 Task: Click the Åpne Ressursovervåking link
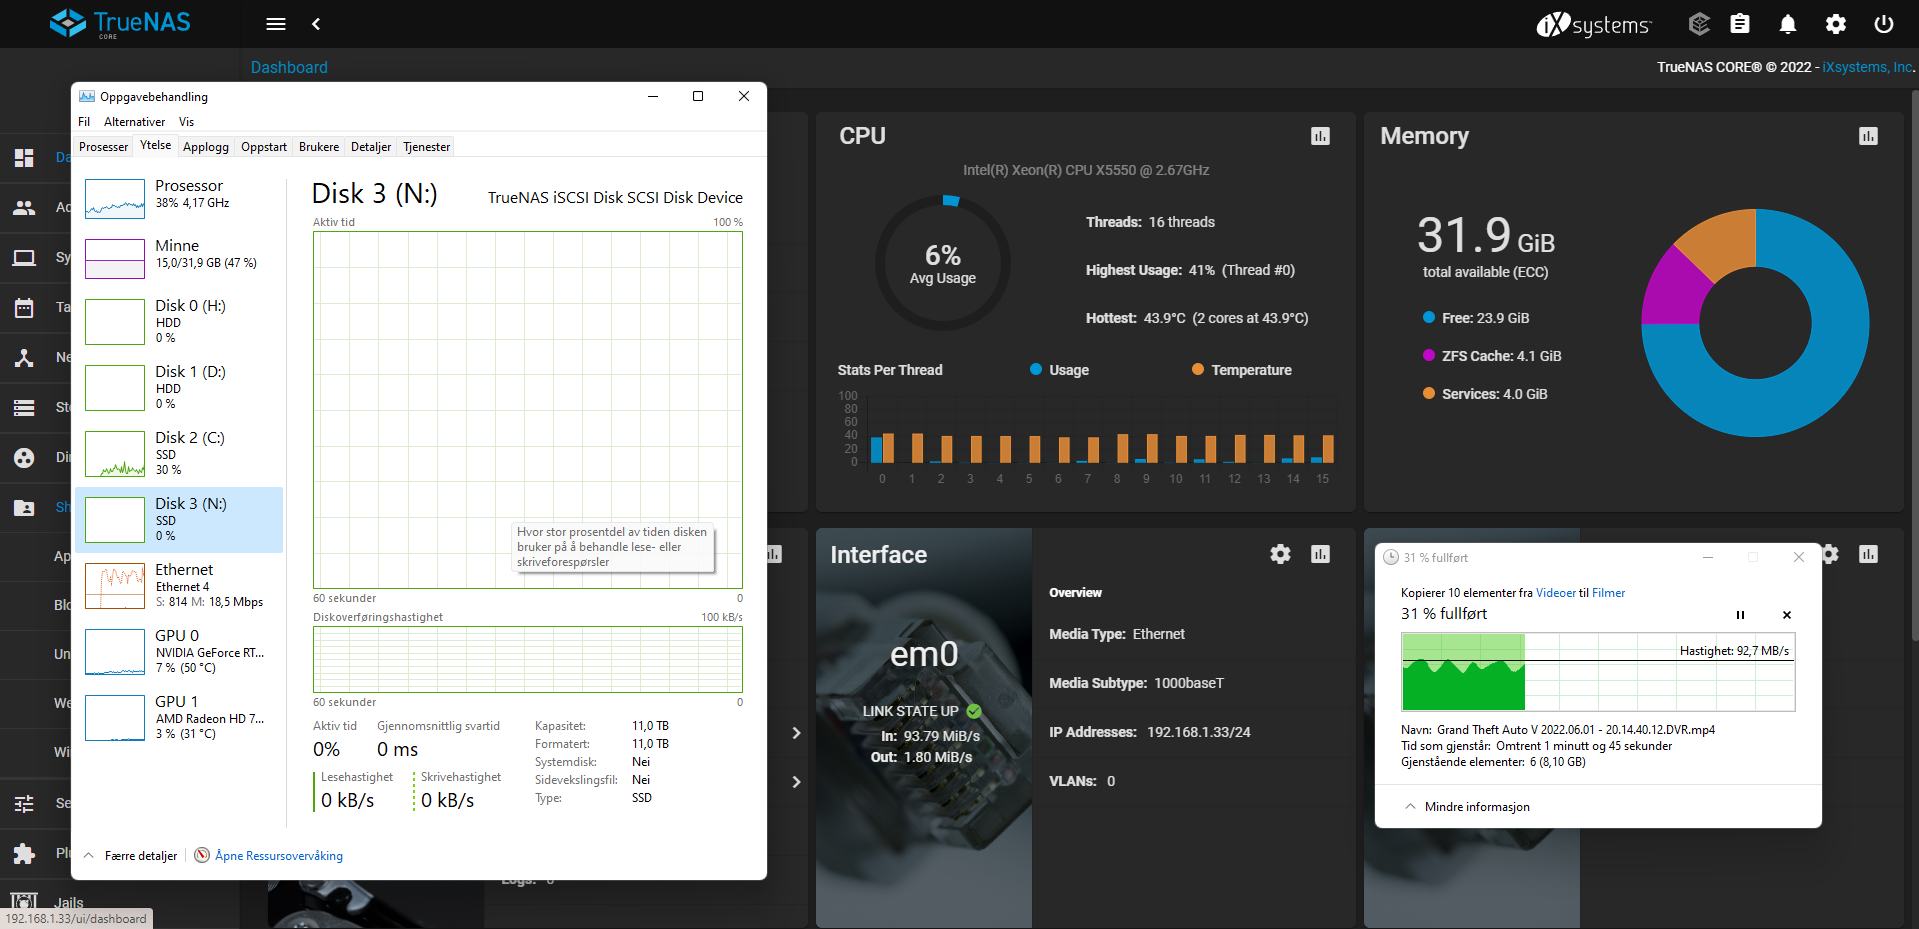(x=278, y=856)
